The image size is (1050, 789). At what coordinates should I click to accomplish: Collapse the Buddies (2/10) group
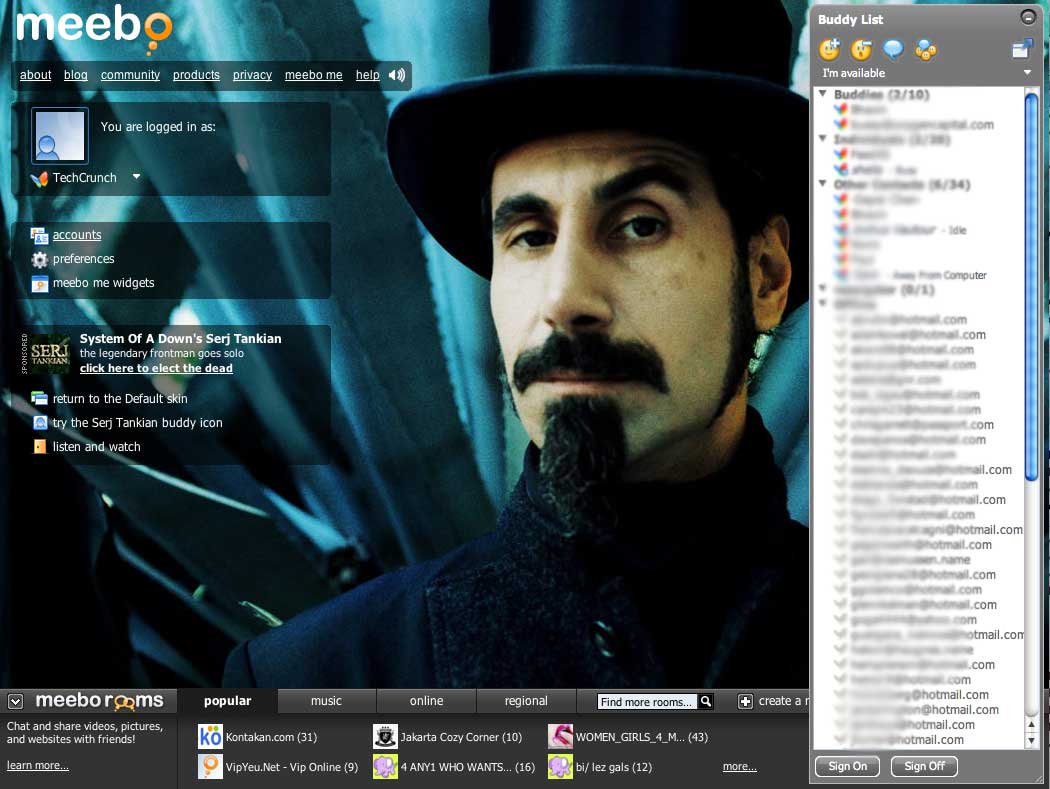[x=823, y=94]
